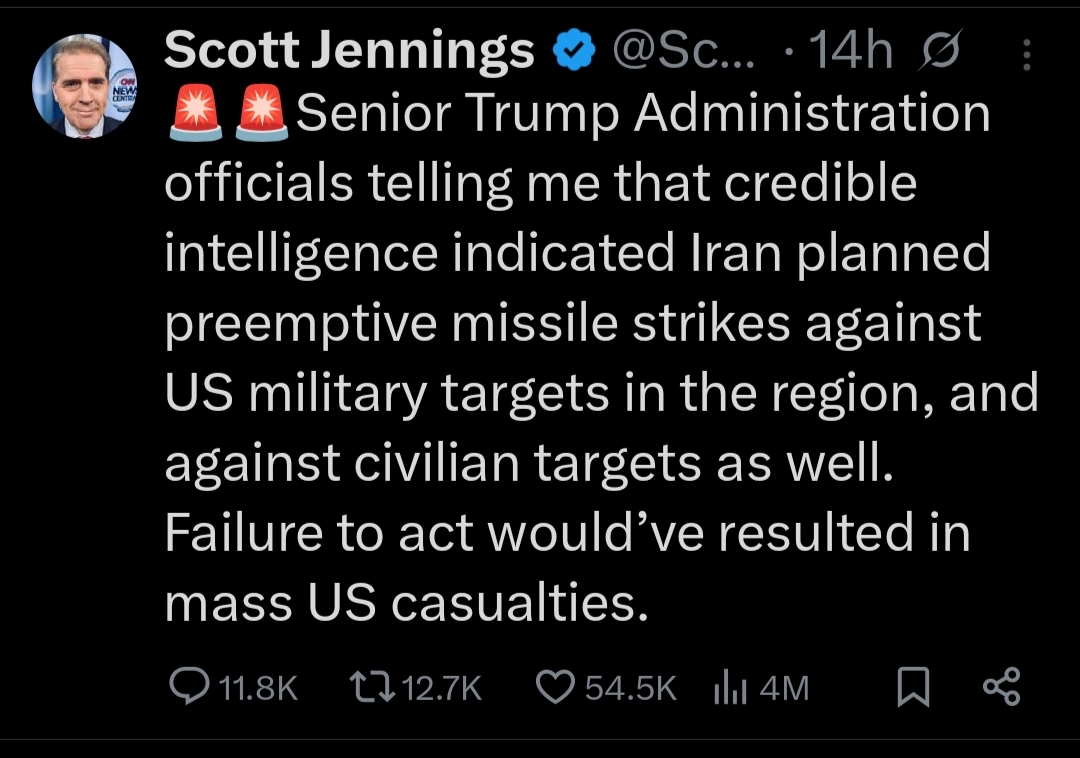The image size is (1080, 758).
Task: Open Scott Jennings' profile picture
Action: (x=85, y=86)
